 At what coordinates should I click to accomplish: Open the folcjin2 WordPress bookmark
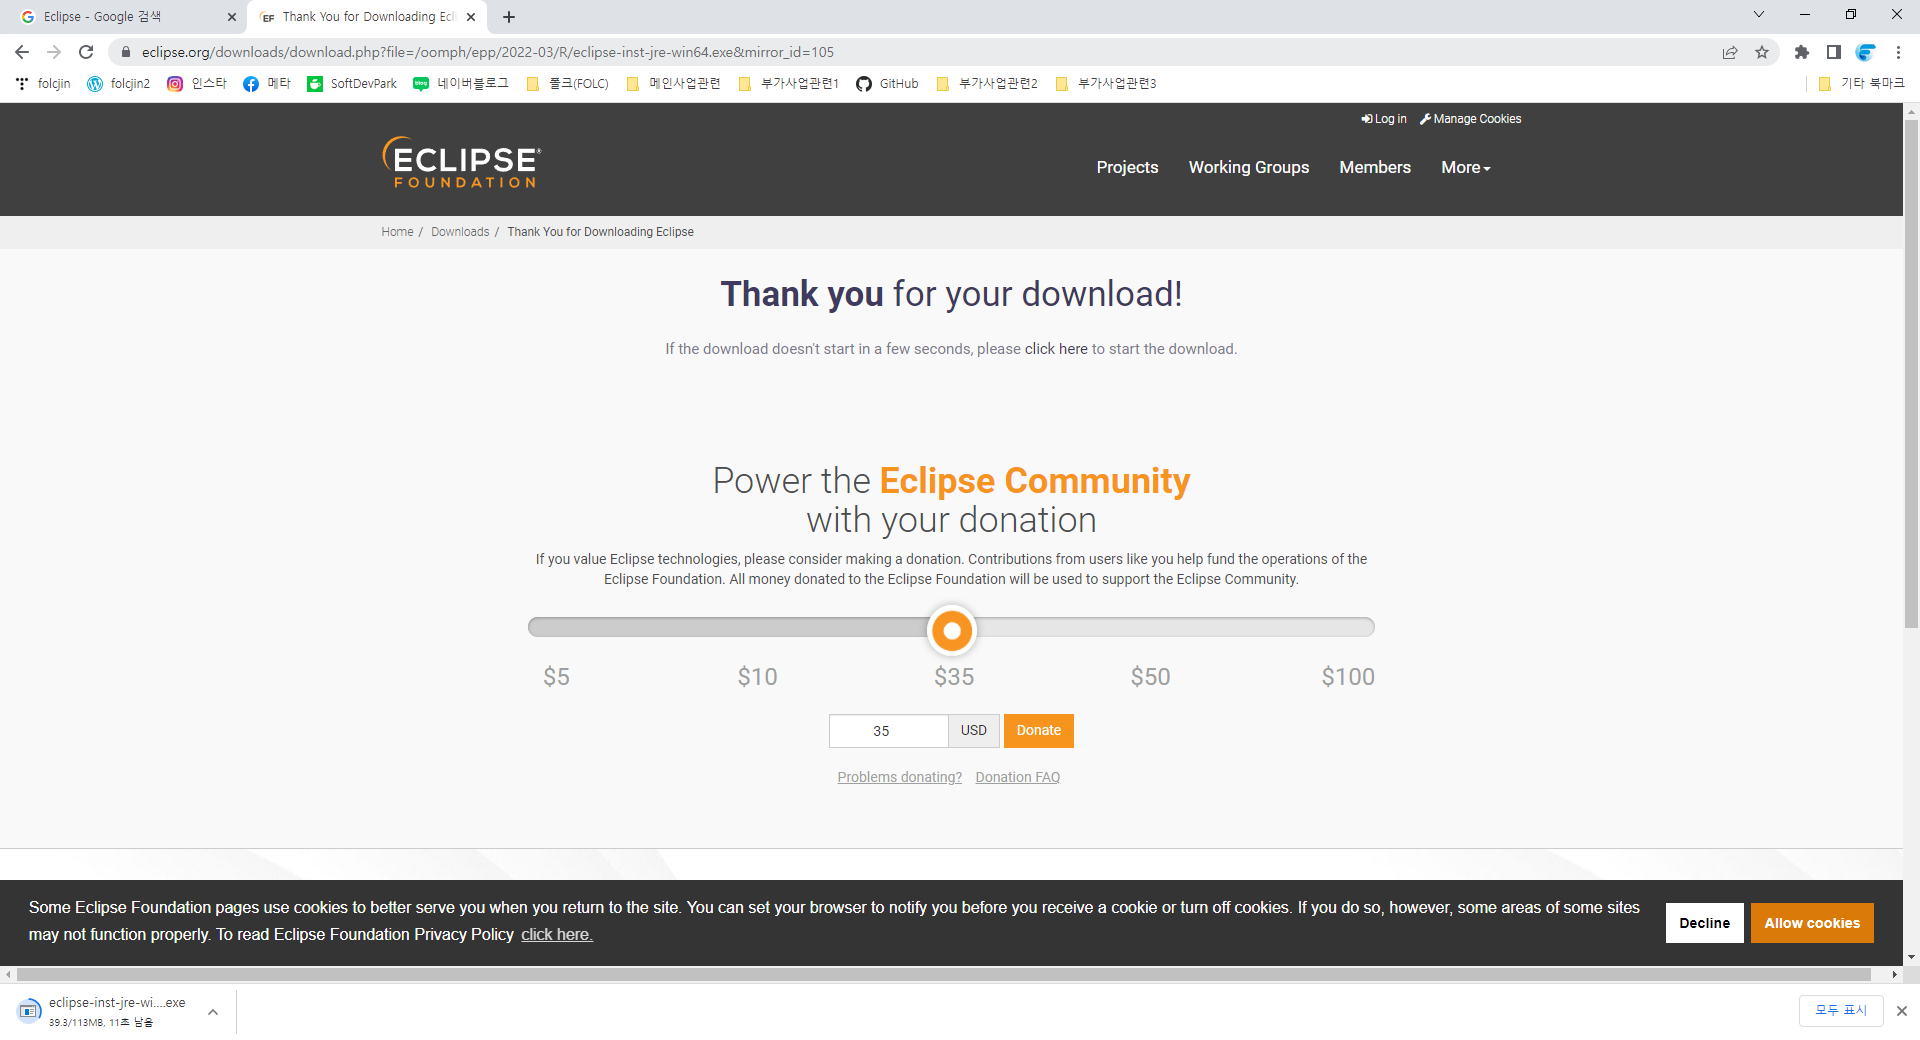click(119, 84)
